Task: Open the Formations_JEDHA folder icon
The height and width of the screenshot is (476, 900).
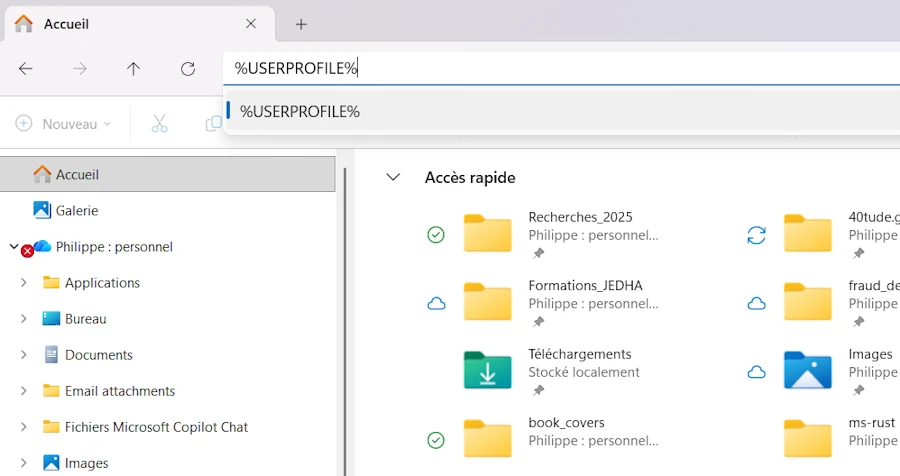Action: 487,302
